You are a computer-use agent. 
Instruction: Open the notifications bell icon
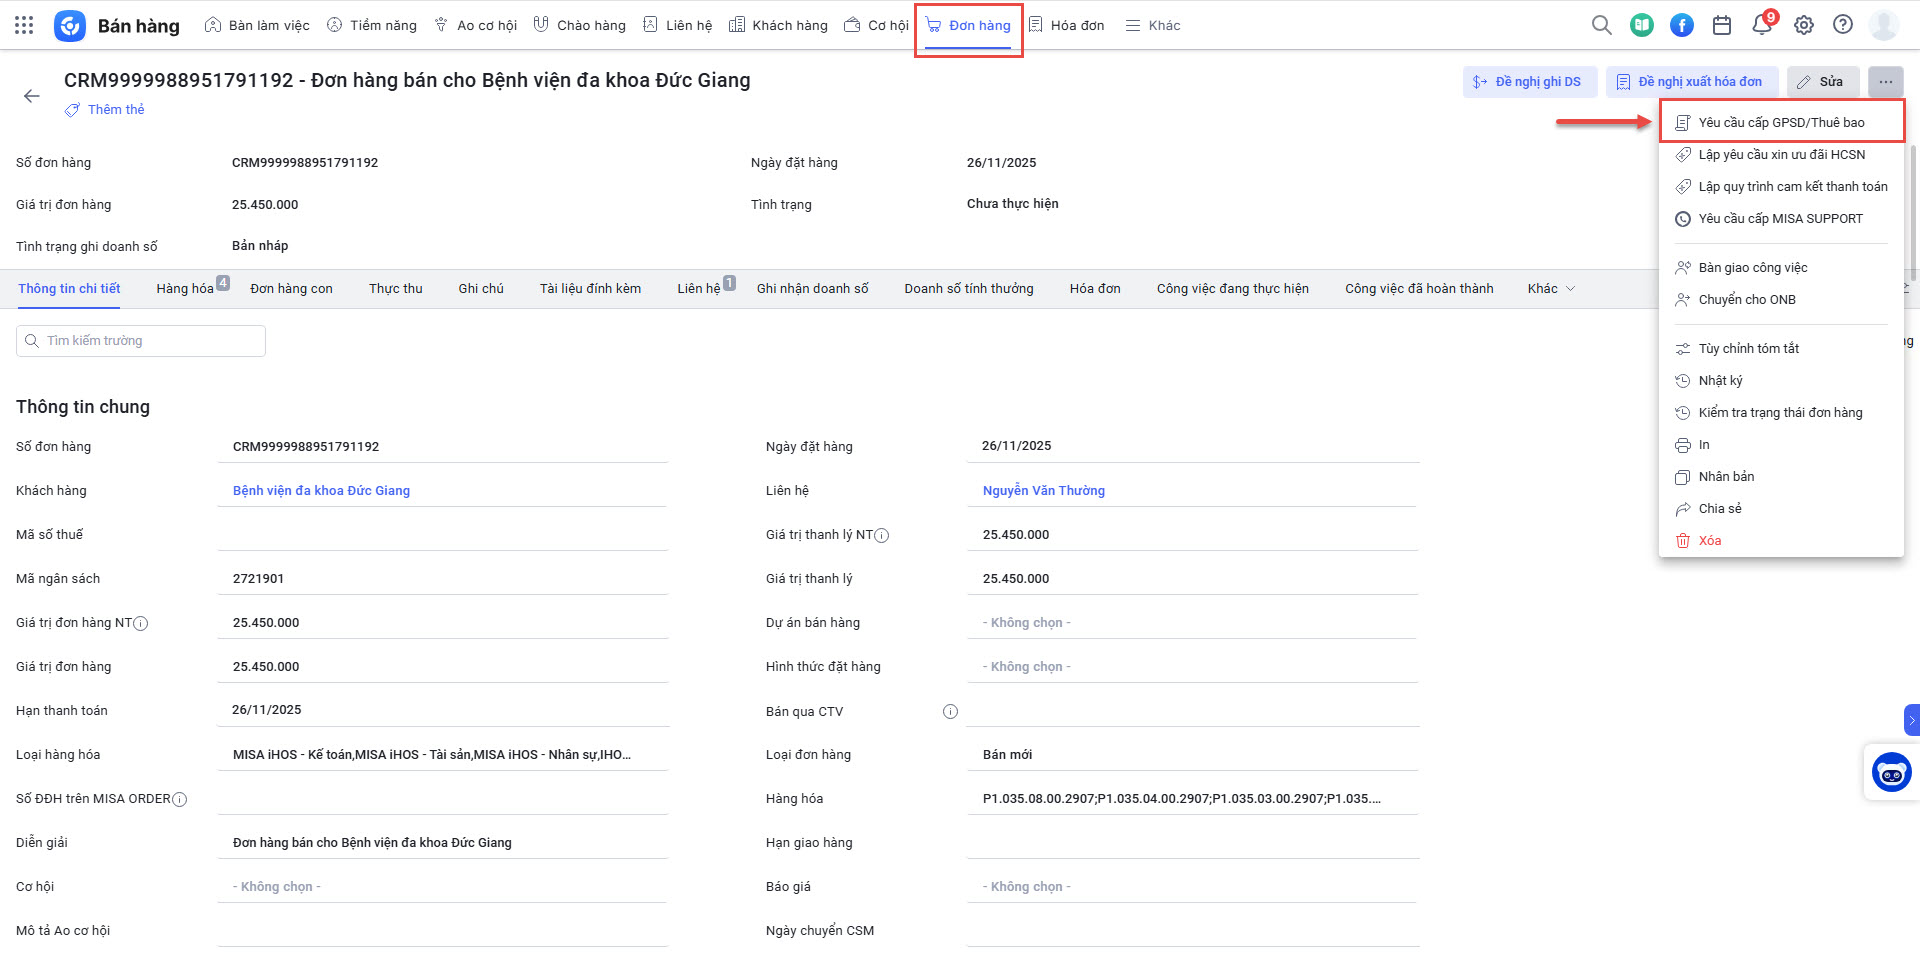click(x=1762, y=25)
